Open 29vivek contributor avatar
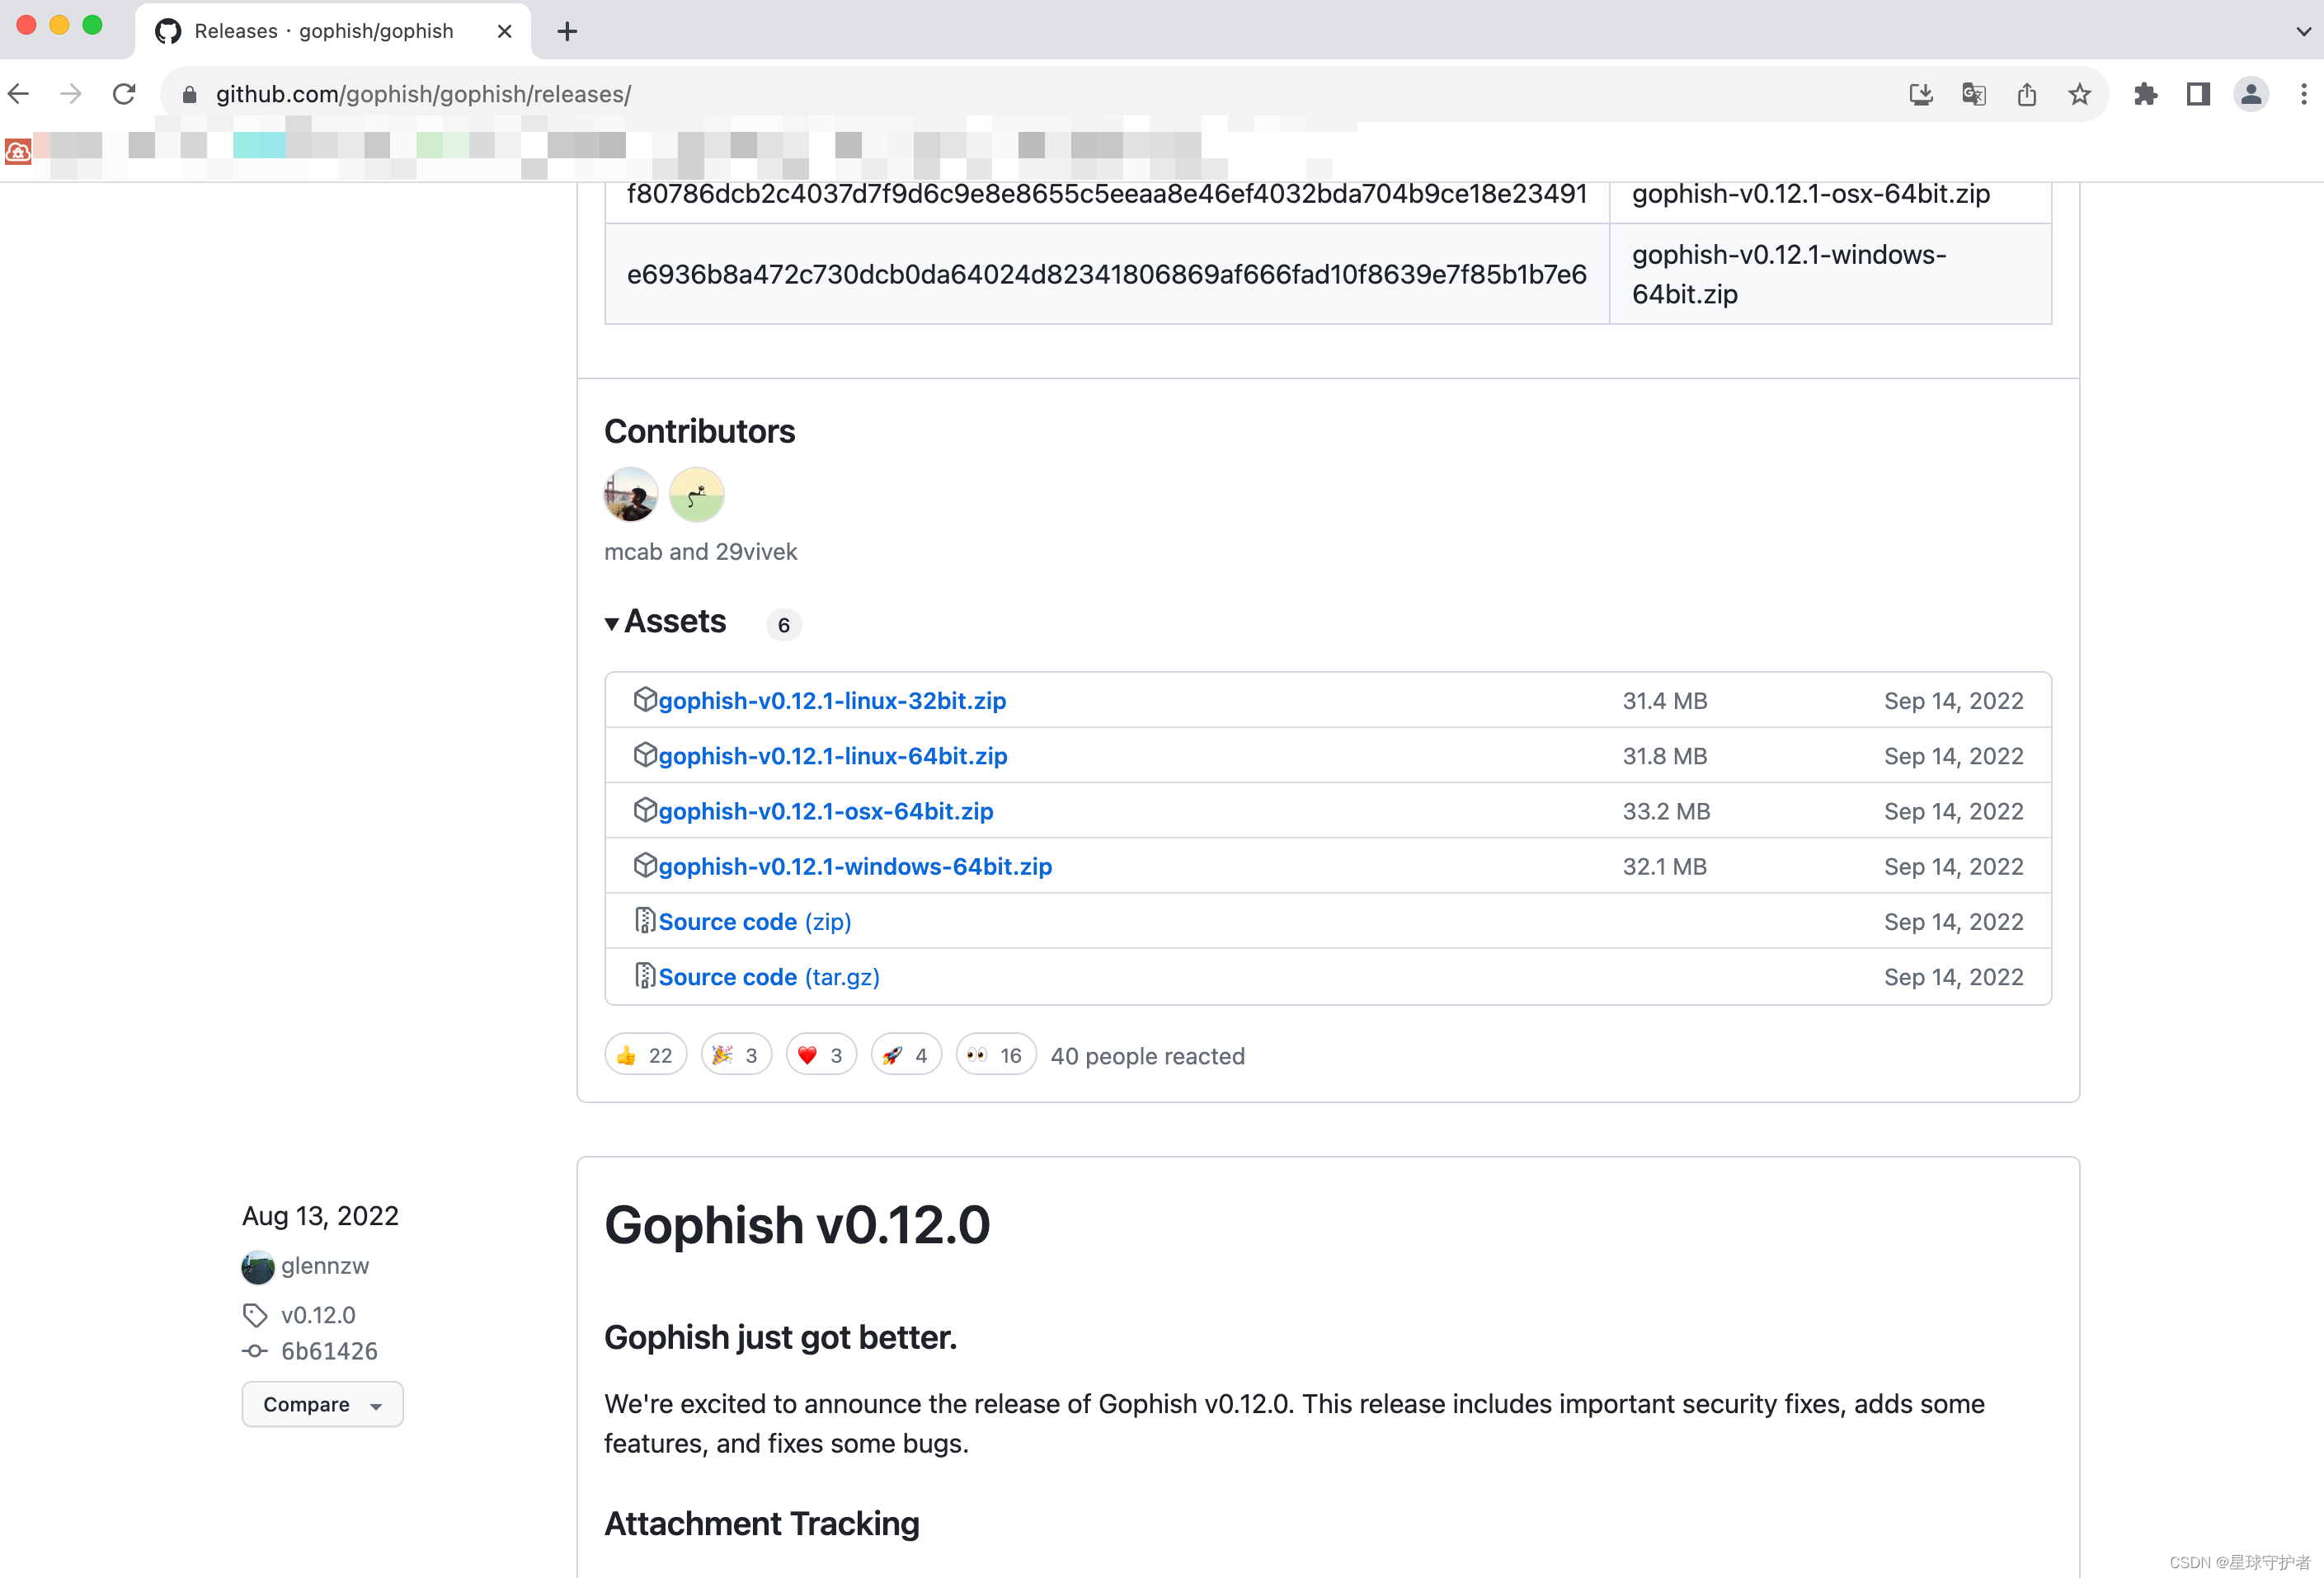The width and height of the screenshot is (2324, 1578). pyautogui.click(x=696, y=494)
